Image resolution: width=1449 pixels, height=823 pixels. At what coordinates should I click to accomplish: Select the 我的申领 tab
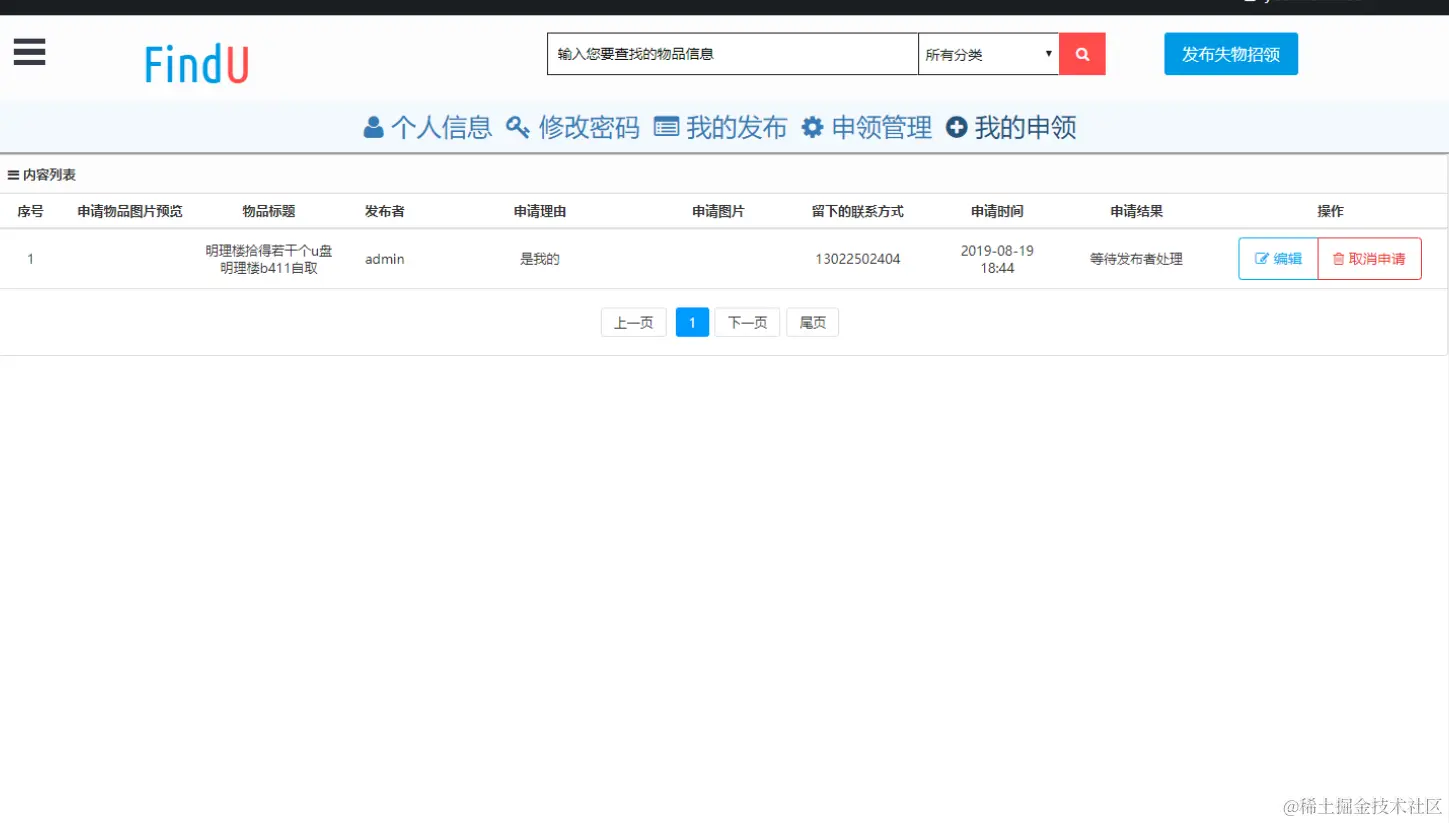(1011, 127)
